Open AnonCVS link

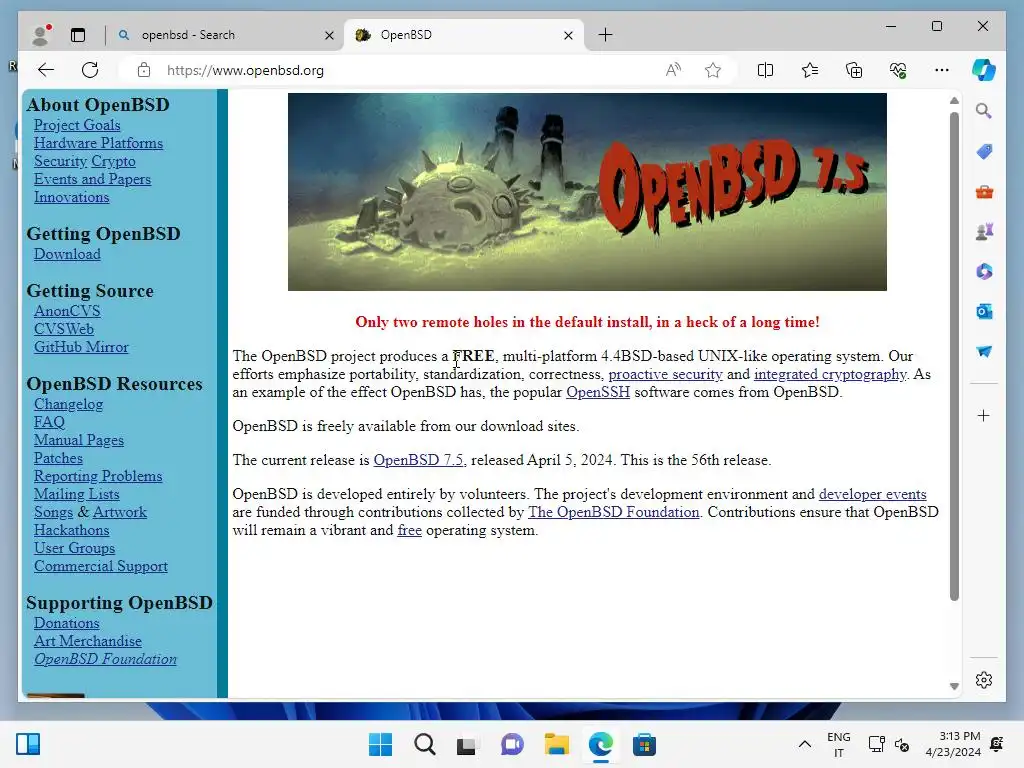[x=67, y=311]
